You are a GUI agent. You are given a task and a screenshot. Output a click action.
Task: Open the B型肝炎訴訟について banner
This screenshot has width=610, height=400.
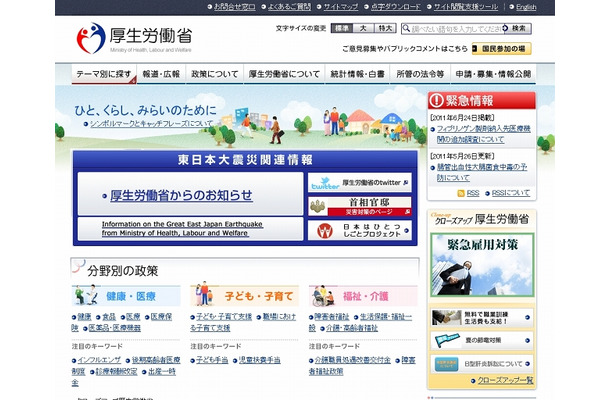coord(481,364)
